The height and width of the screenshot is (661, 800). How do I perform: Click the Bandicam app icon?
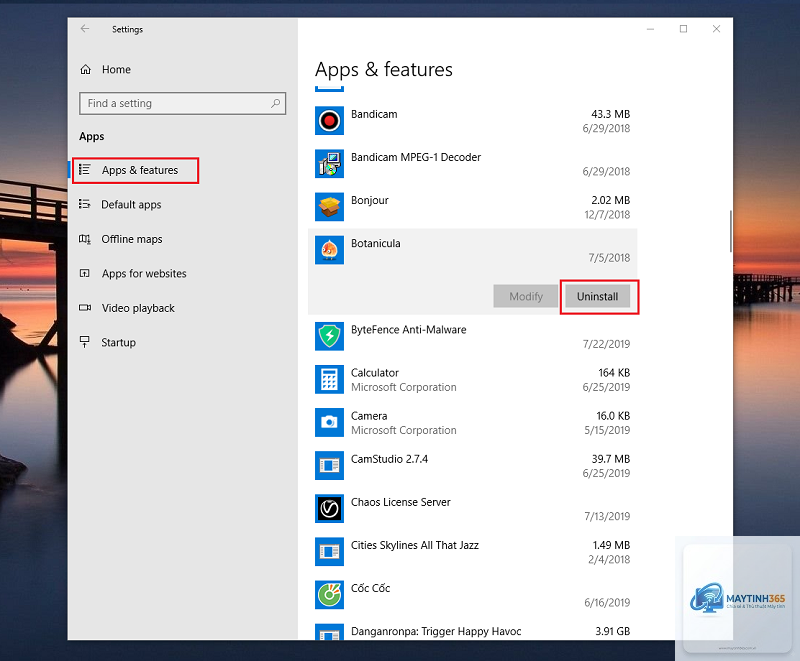click(329, 121)
